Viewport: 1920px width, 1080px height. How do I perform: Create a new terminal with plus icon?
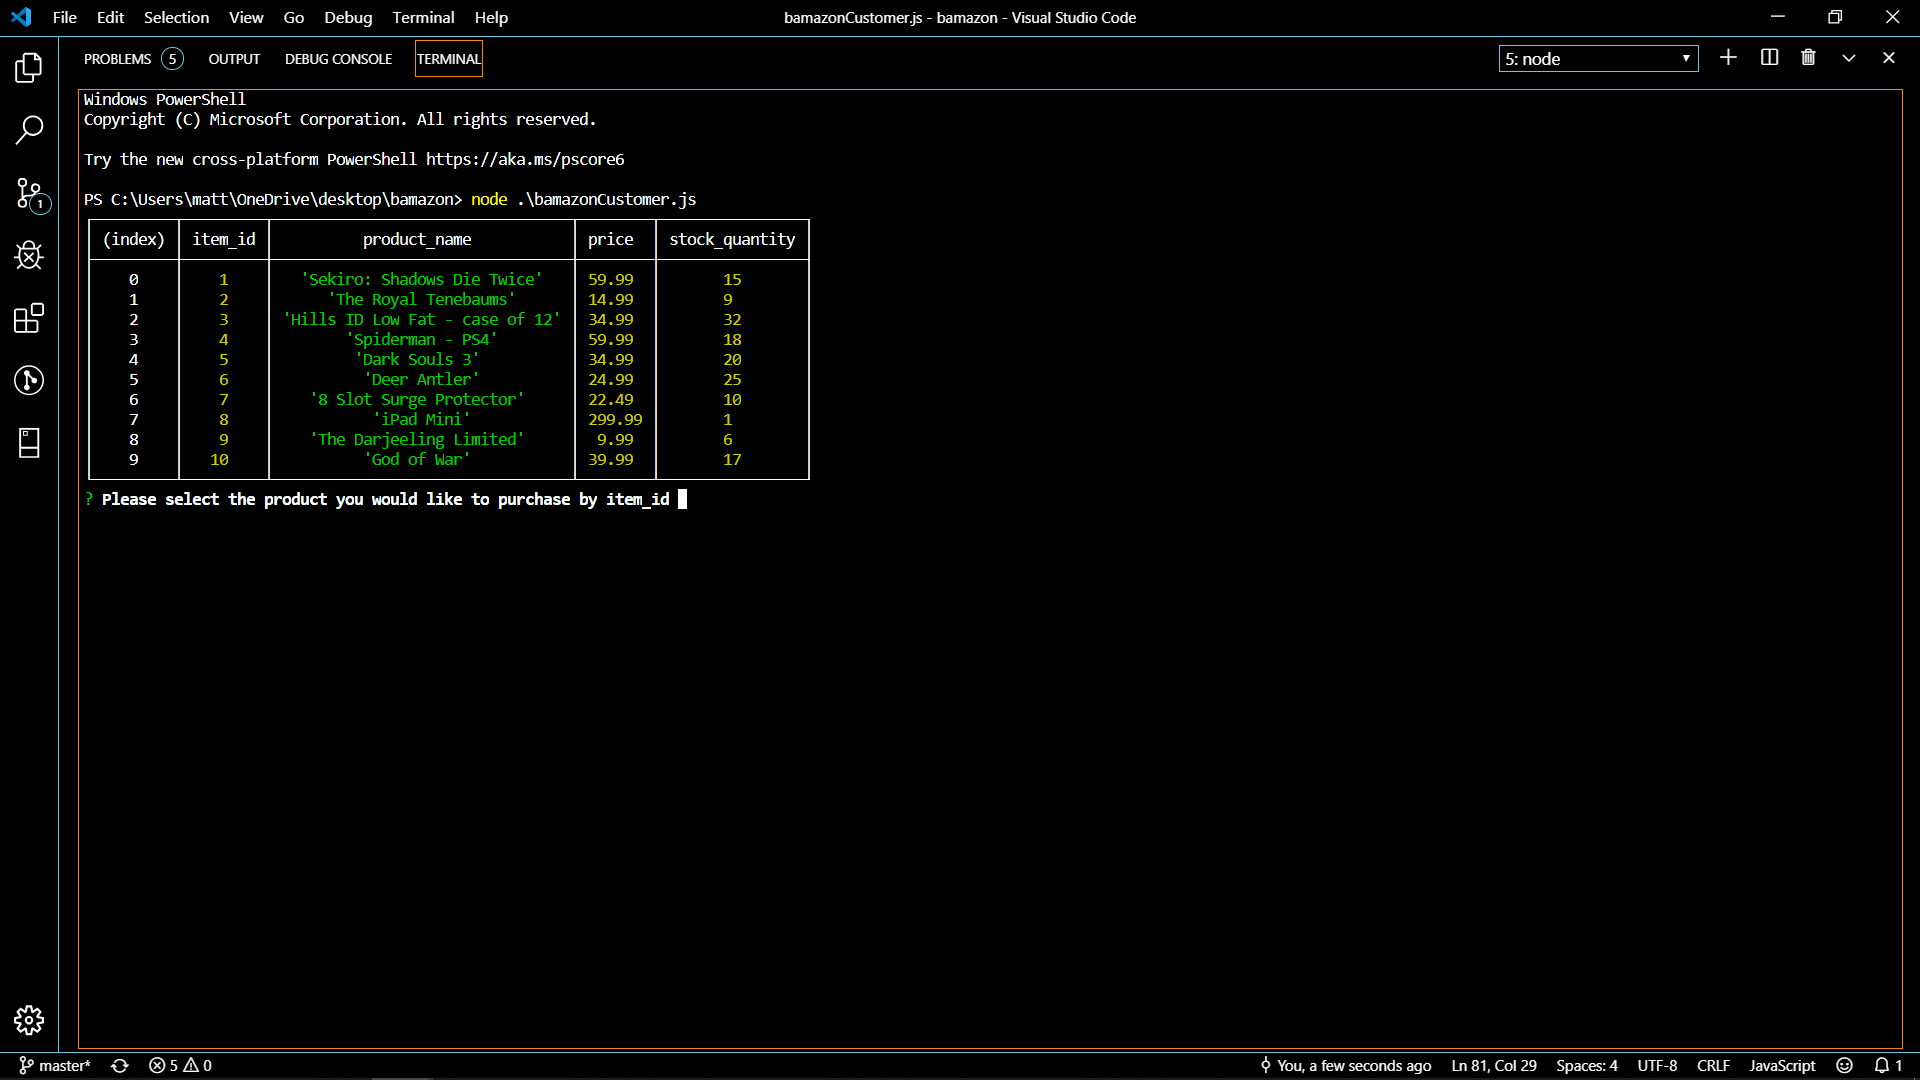(1728, 58)
